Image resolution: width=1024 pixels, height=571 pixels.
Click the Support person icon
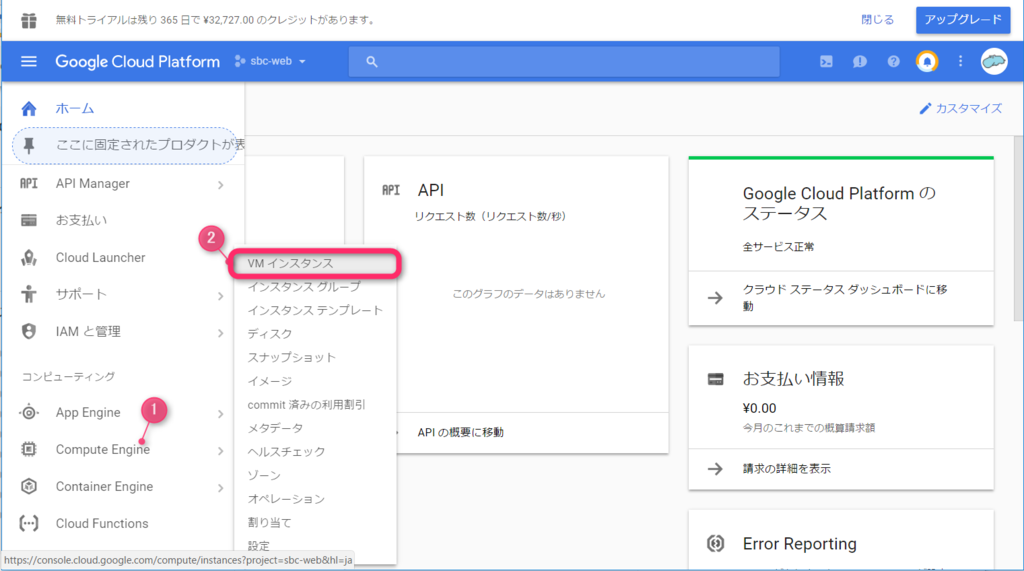point(29,294)
